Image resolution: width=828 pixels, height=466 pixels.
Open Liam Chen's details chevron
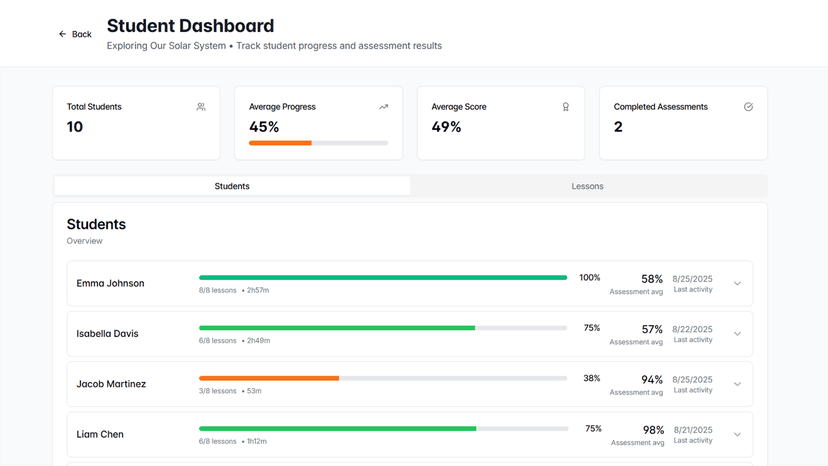pyautogui.click(x=737, y=434)
